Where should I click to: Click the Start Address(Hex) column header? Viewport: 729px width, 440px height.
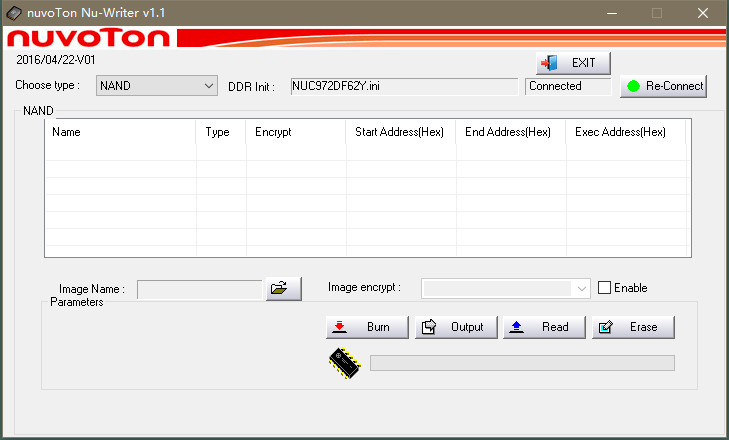pos(400,132)
